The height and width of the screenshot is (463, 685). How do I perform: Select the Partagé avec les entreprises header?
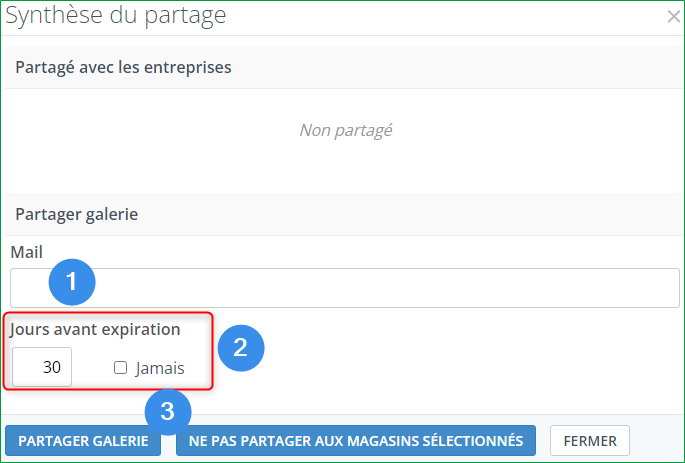pos(124,68)
